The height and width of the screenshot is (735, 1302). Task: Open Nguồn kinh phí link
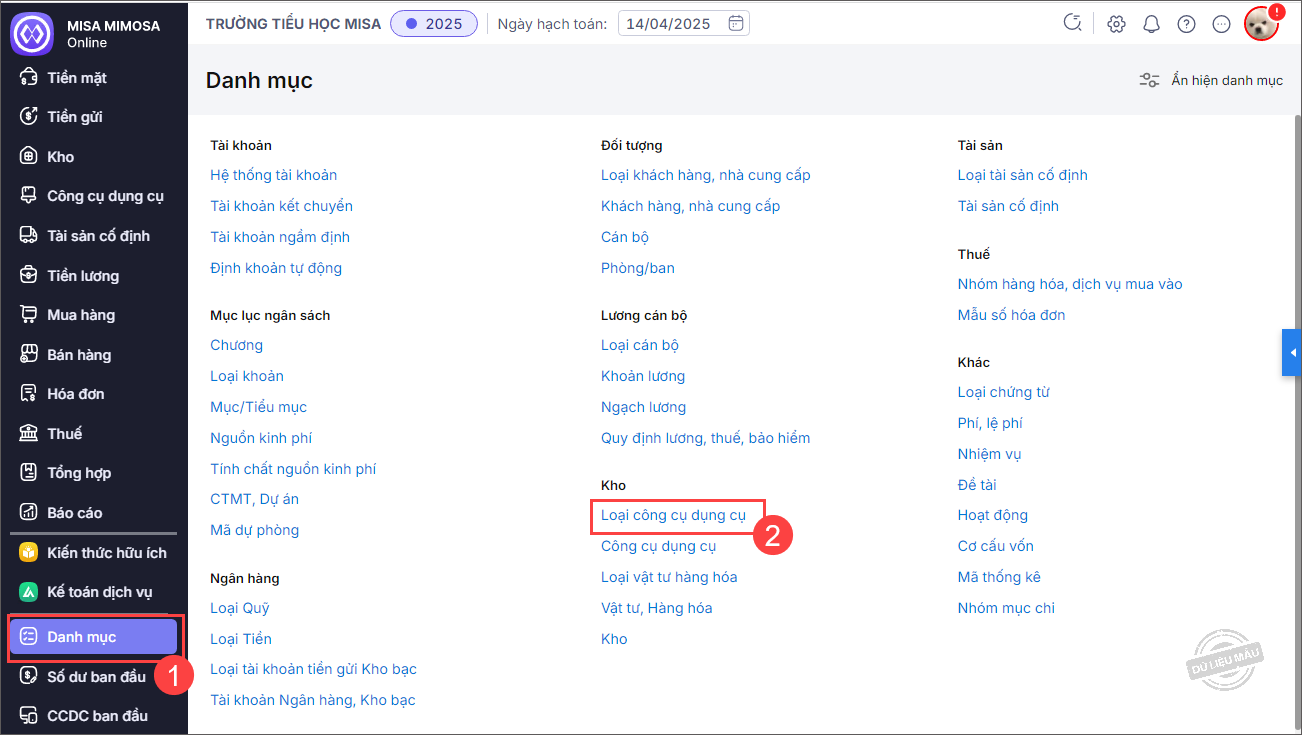(x=261, y=438)
